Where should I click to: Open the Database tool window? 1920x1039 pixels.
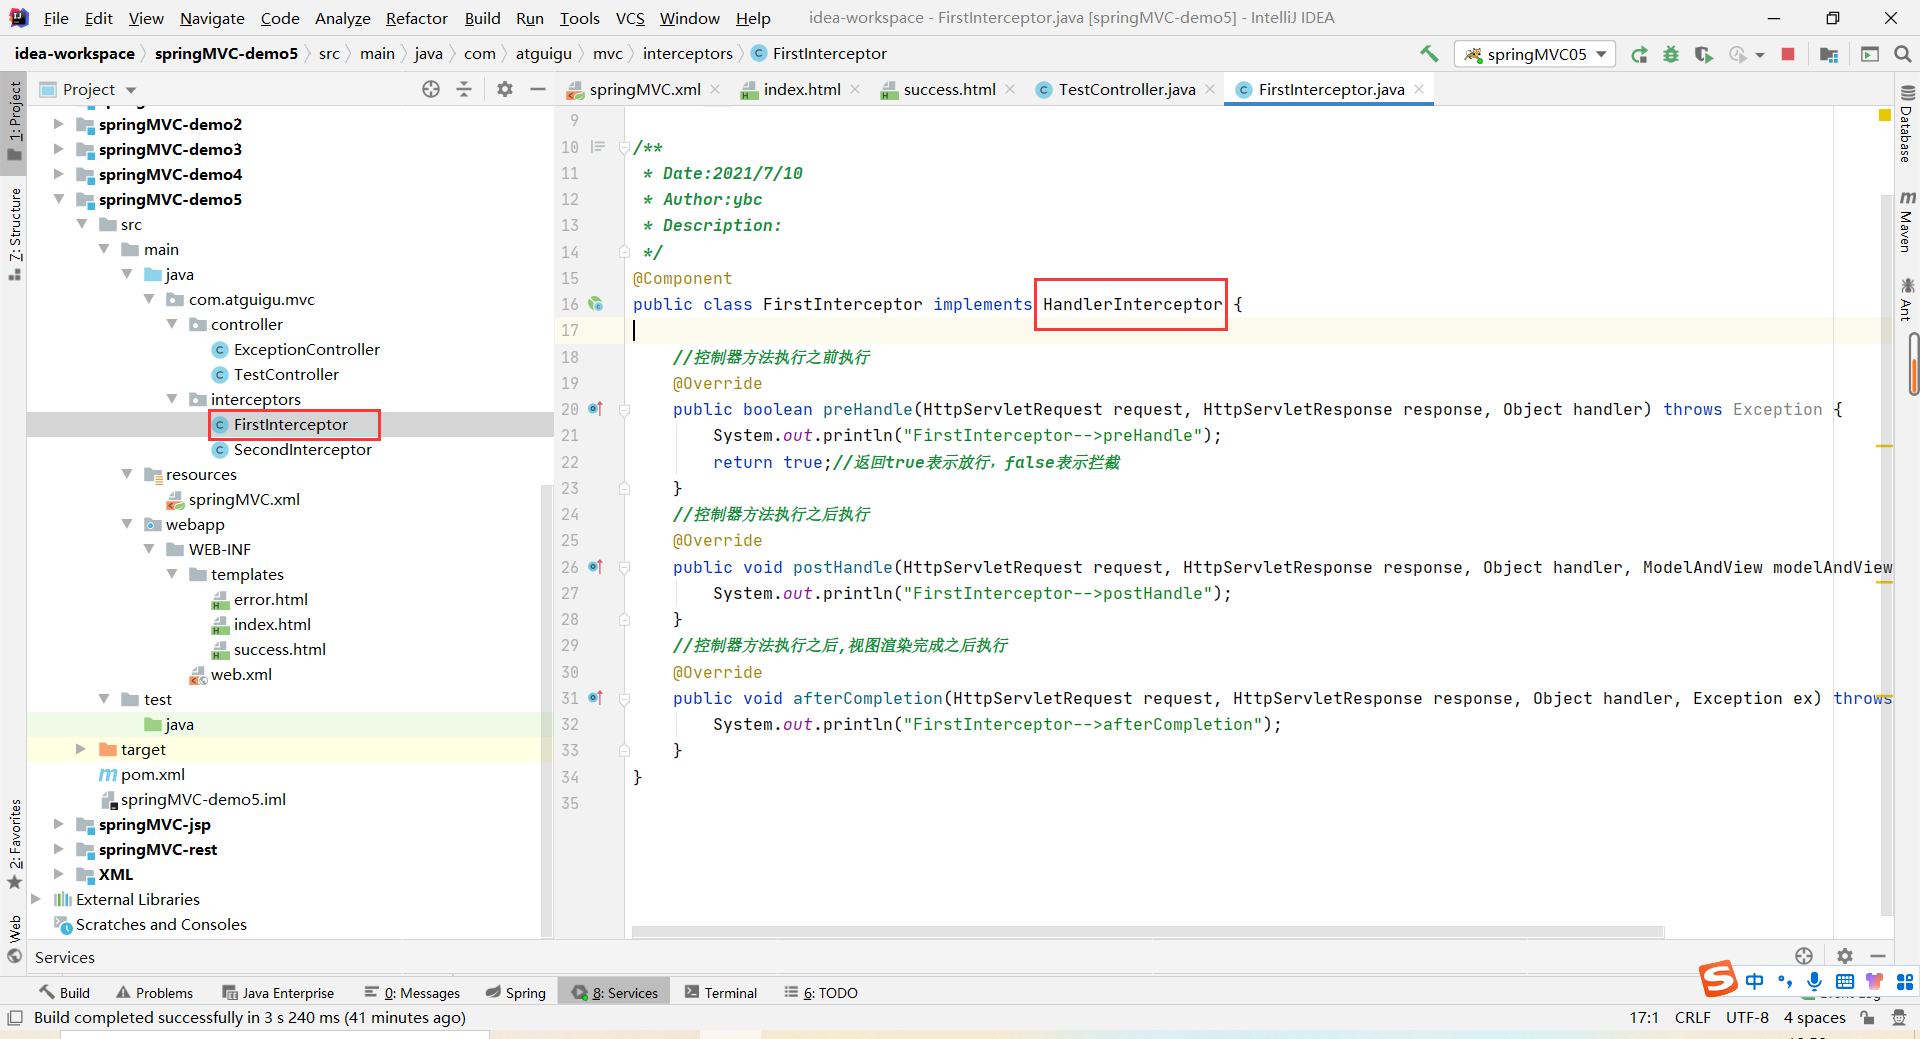point(1907,123)
